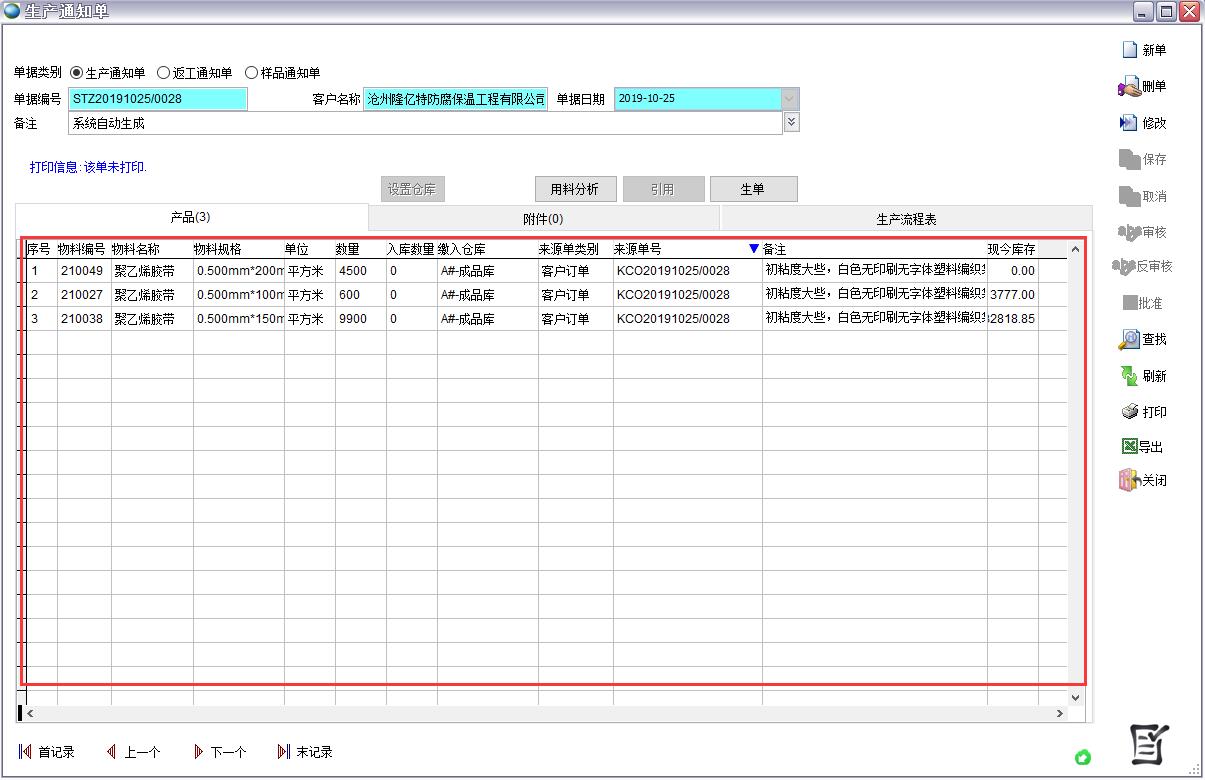
Task: Select the 返工通知单 radio button
Action: coord(164,73)
